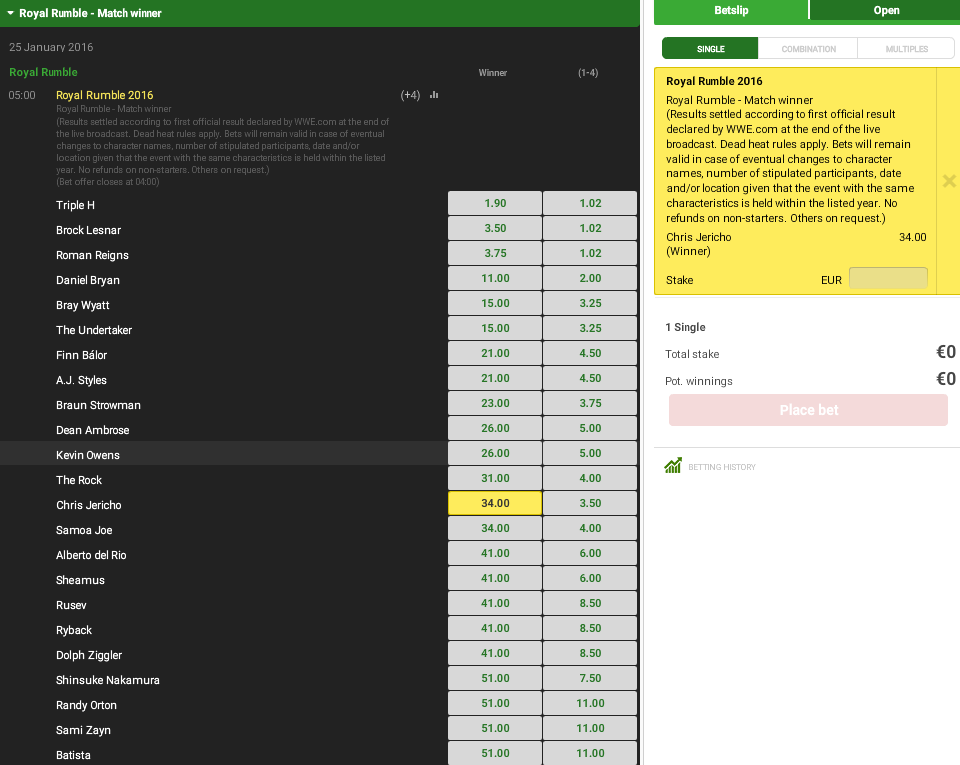Select Randy Orton winner odds 51.00
Viewport: 960px width, 765px height.
pos(495,704)
